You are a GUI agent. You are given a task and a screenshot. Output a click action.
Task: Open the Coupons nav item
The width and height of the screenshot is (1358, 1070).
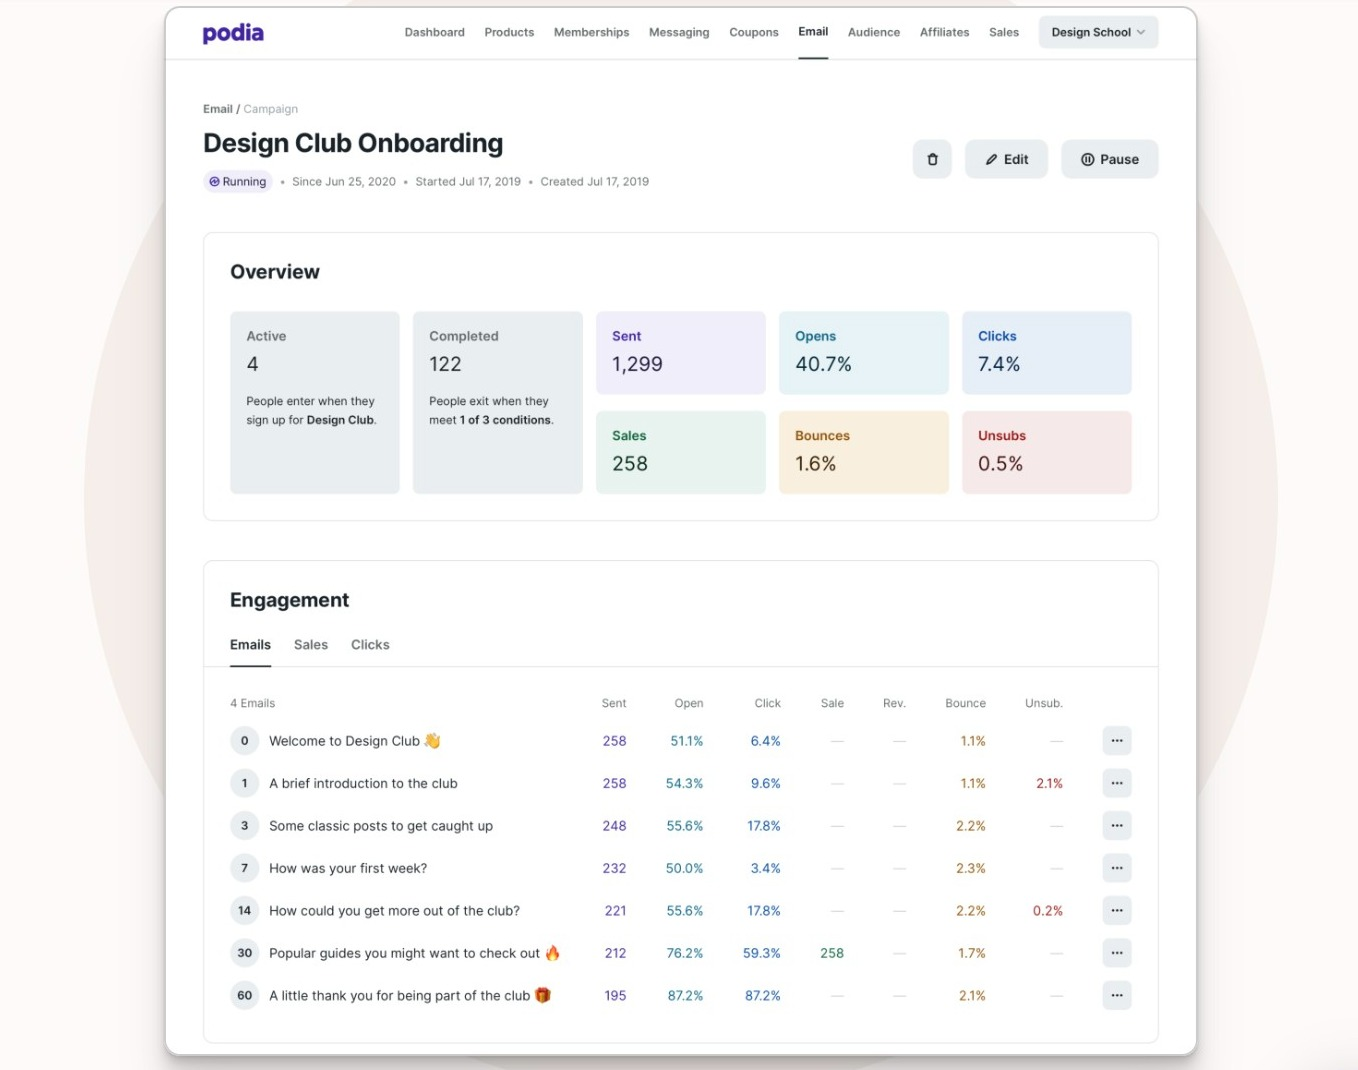coord(754,32)
